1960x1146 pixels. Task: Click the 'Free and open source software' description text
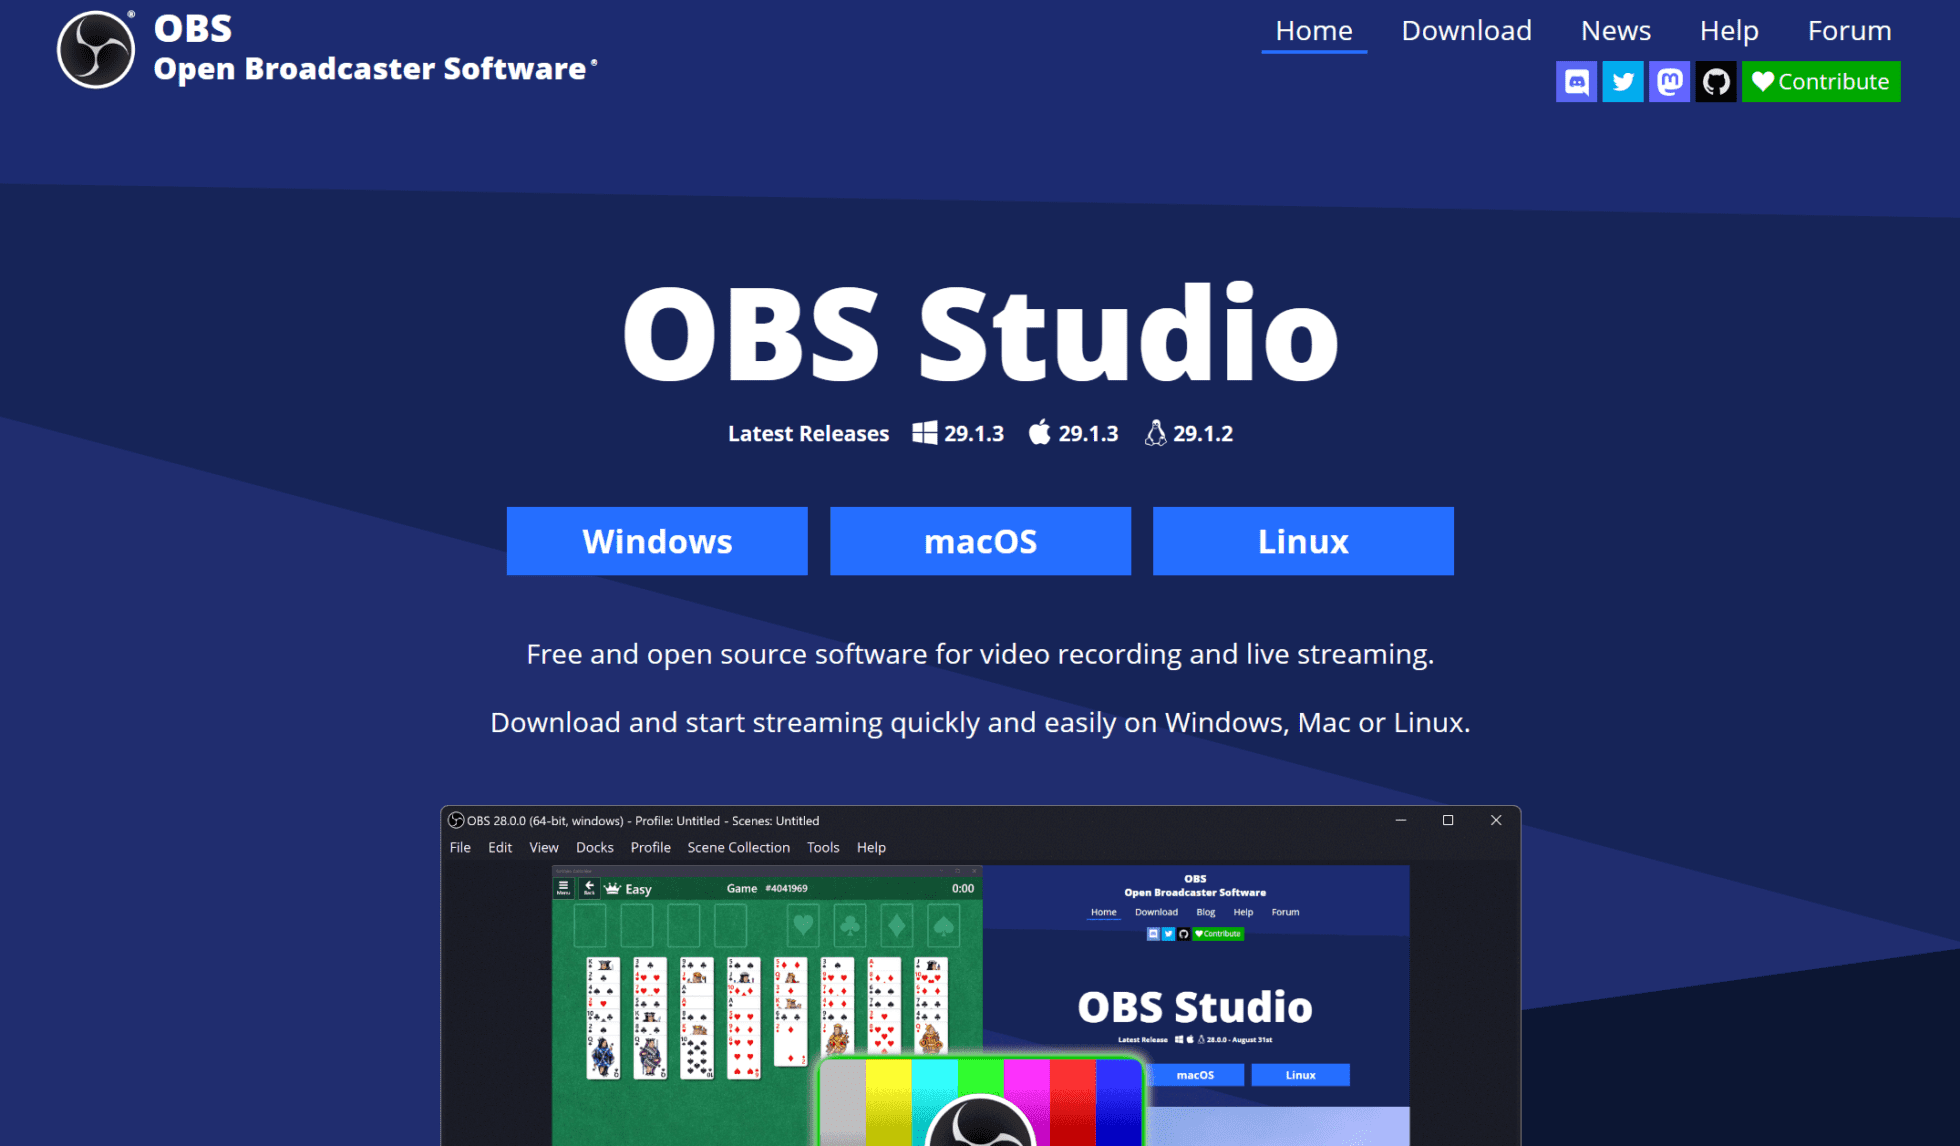click(980, 654)
